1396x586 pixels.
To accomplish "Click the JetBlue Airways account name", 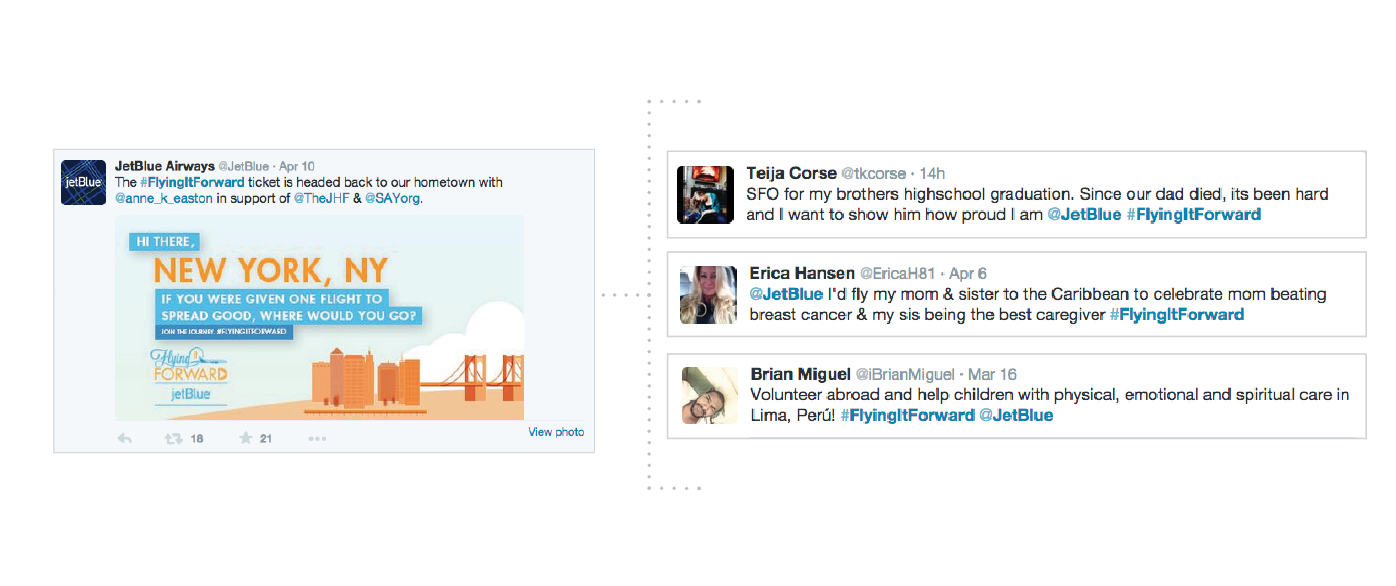I will click(164, 166).
